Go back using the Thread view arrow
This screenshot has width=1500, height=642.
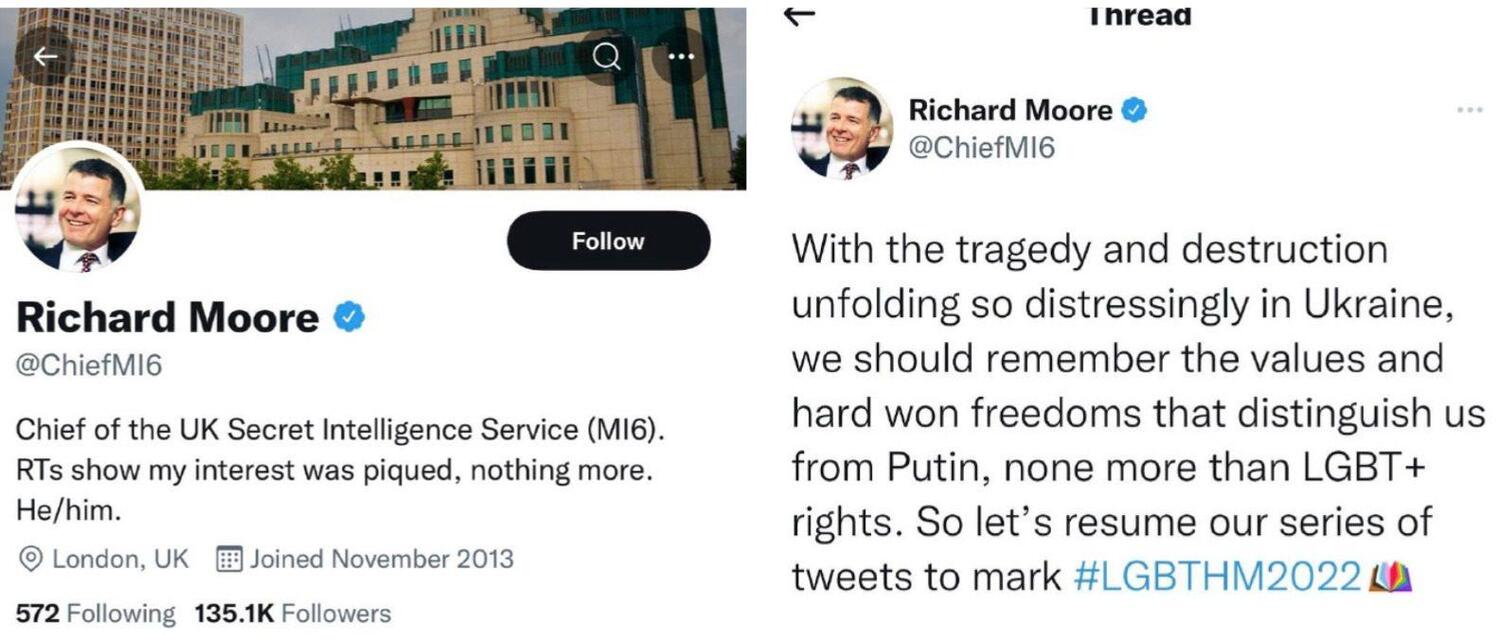[802, 14]
